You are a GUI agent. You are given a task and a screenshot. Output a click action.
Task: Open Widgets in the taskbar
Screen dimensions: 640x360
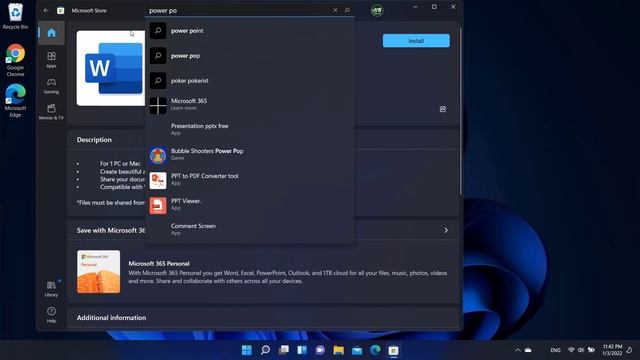coord(302,350)
